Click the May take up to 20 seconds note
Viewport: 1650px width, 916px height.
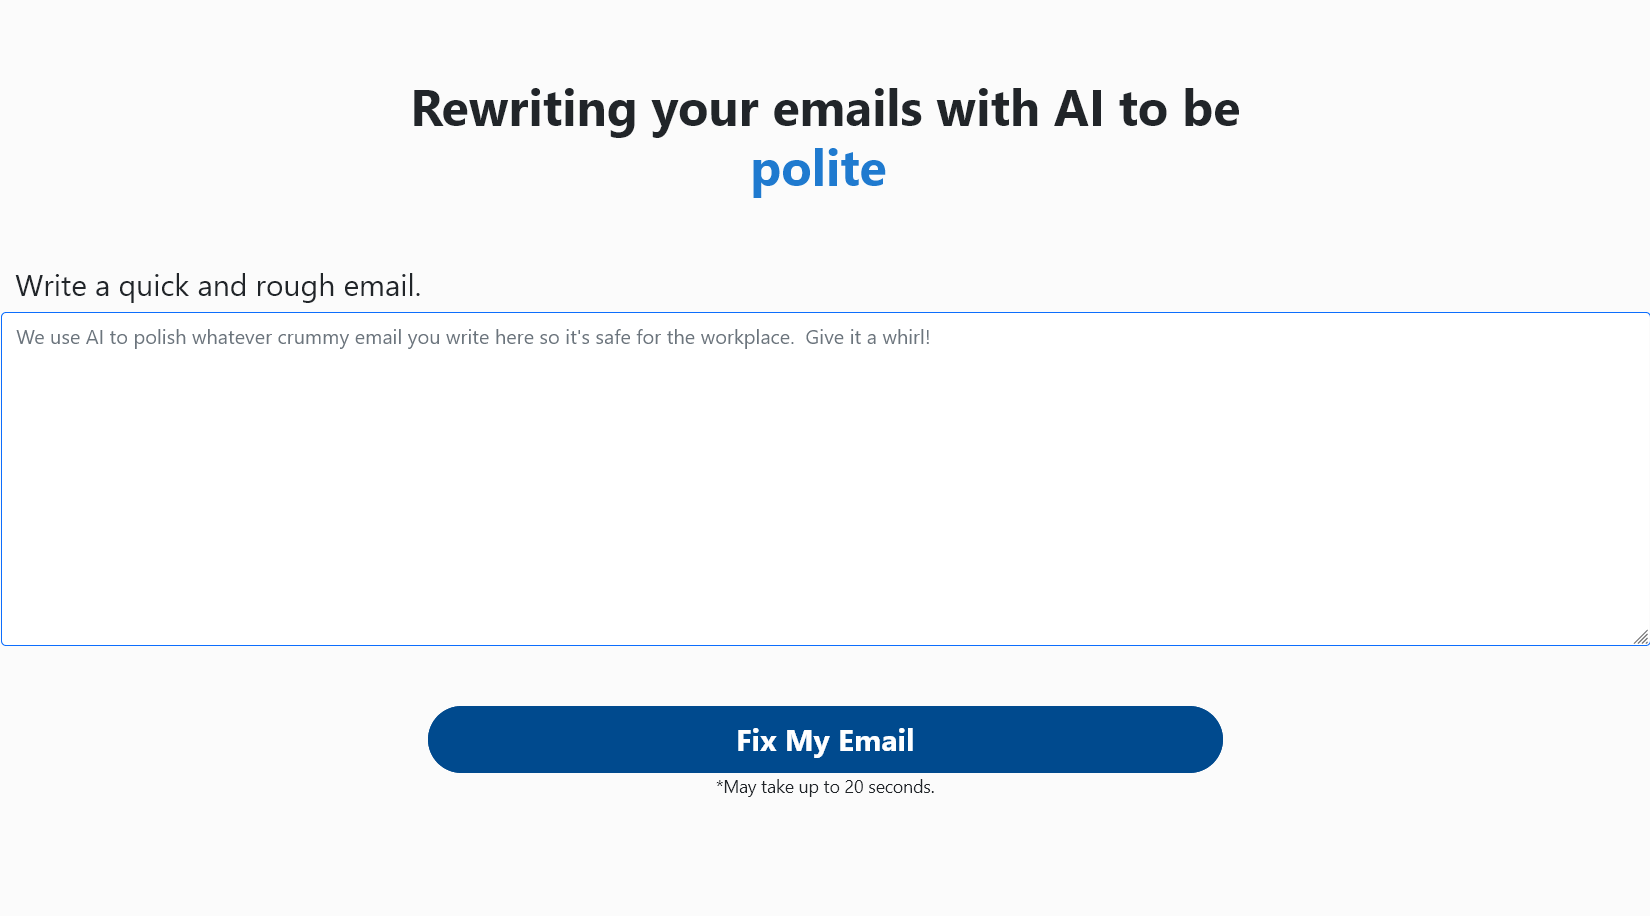(825, 787)
